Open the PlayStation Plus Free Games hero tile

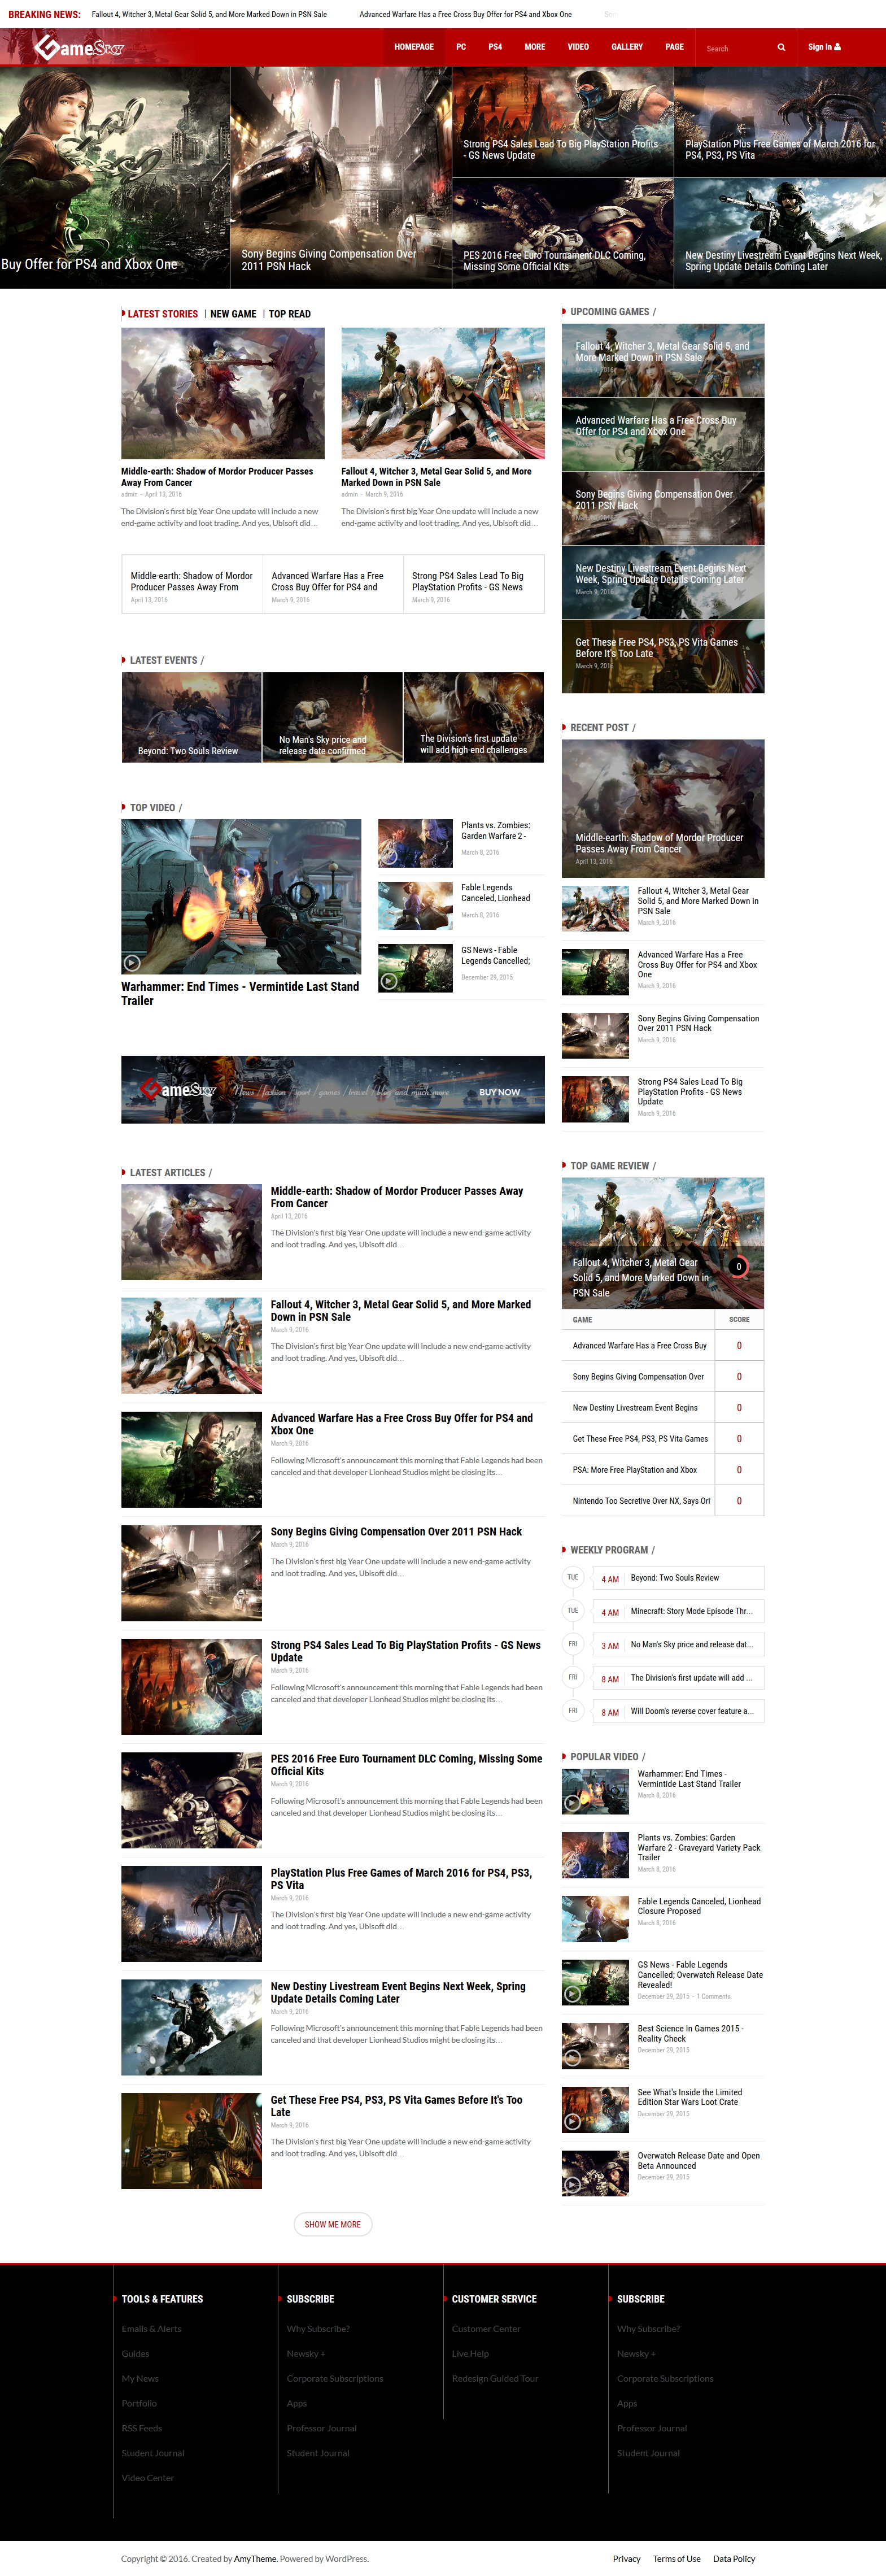780,122
